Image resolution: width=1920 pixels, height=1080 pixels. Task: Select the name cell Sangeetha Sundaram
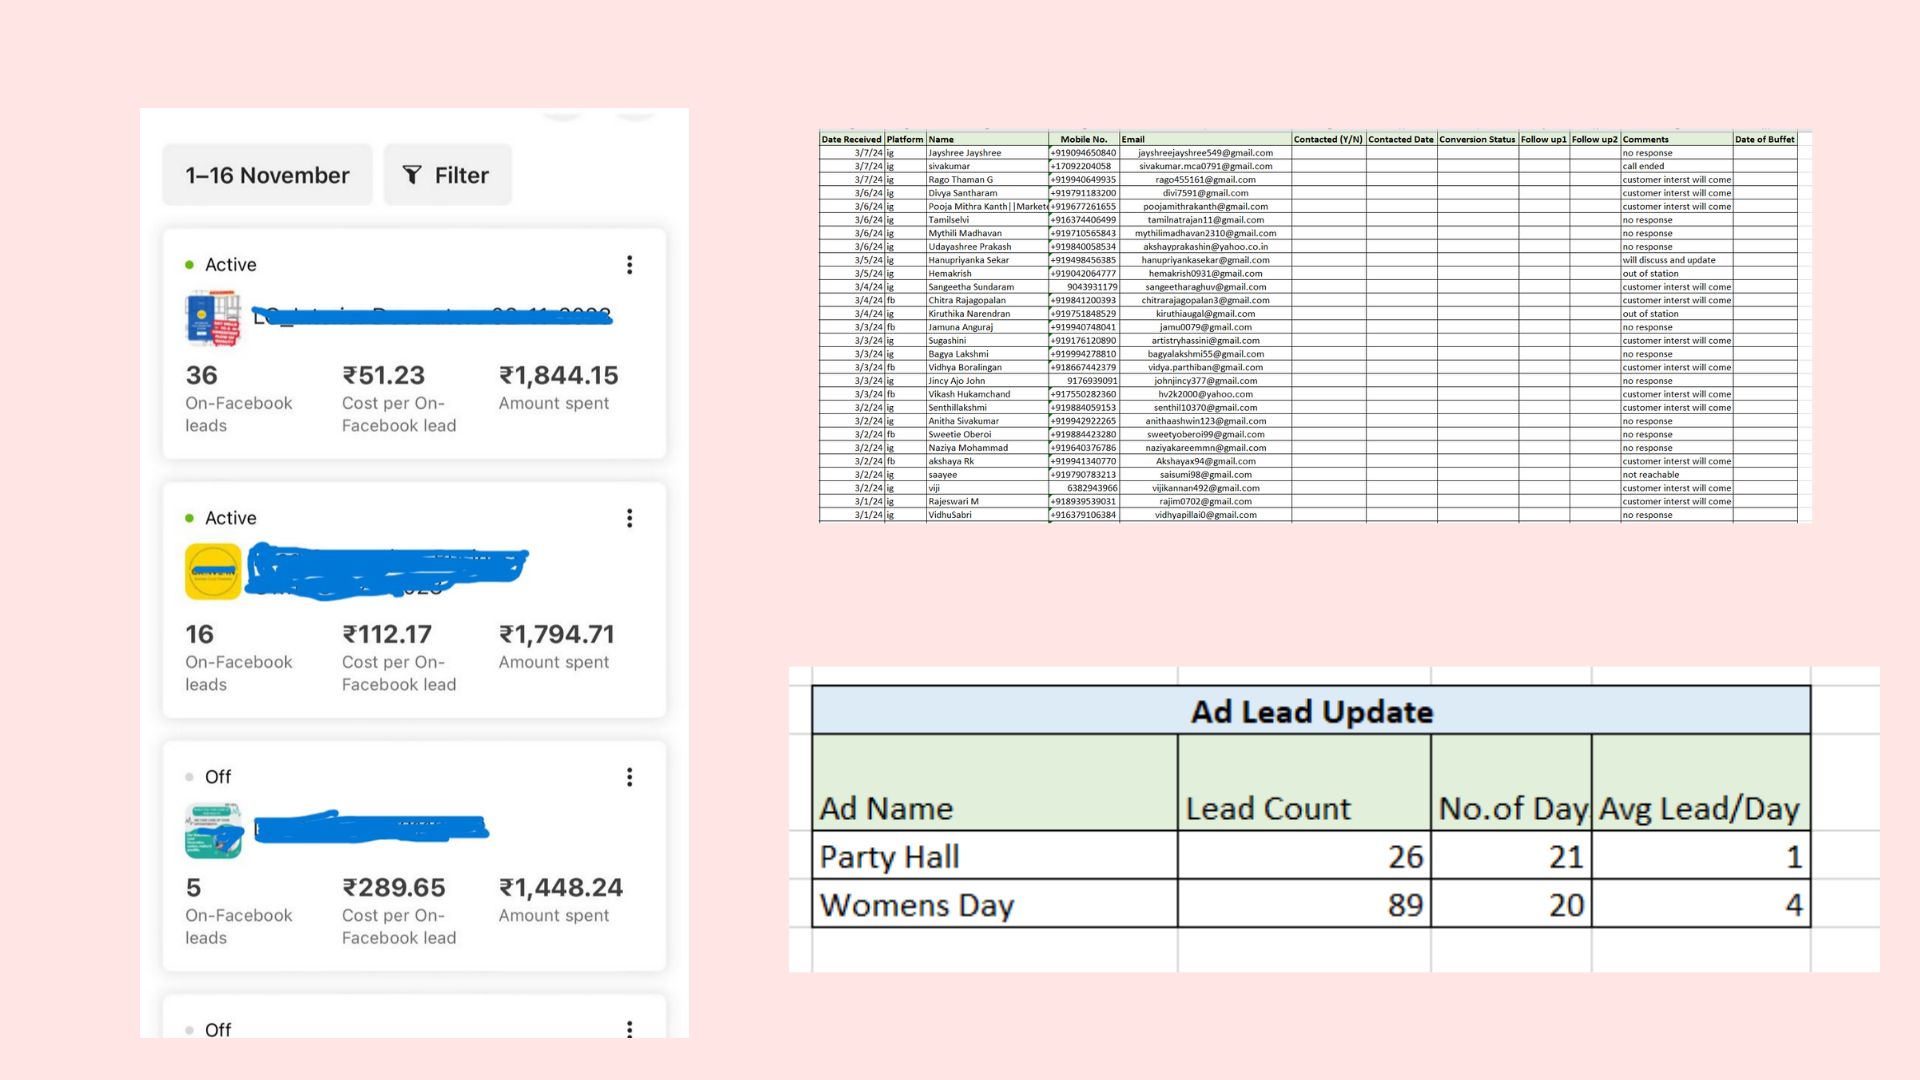987,287
